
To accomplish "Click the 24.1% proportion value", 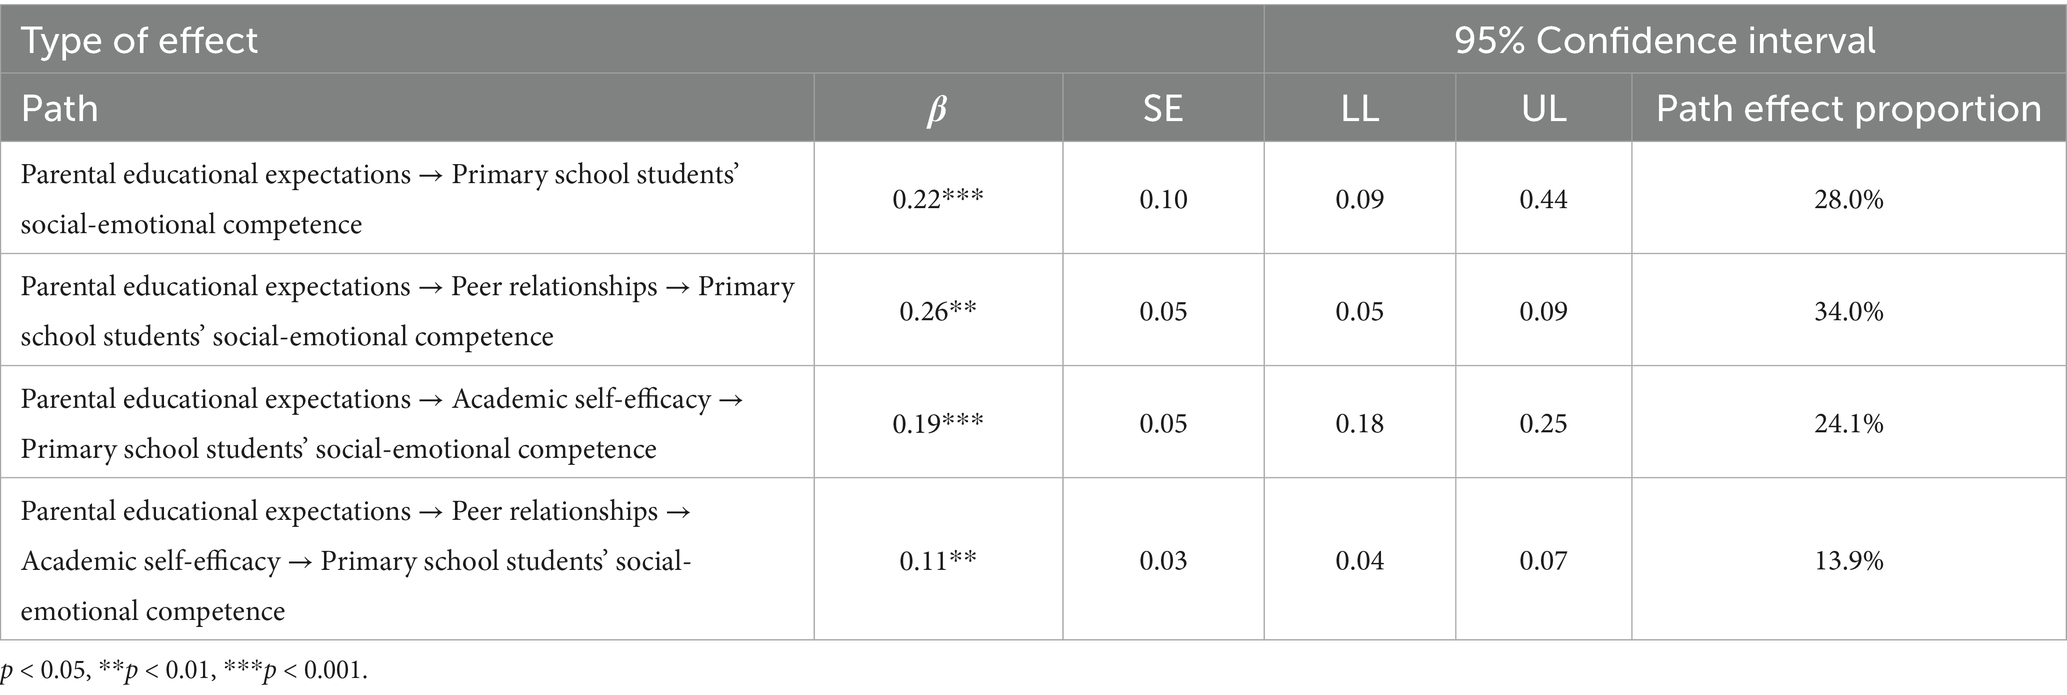I will (1848, 423).
